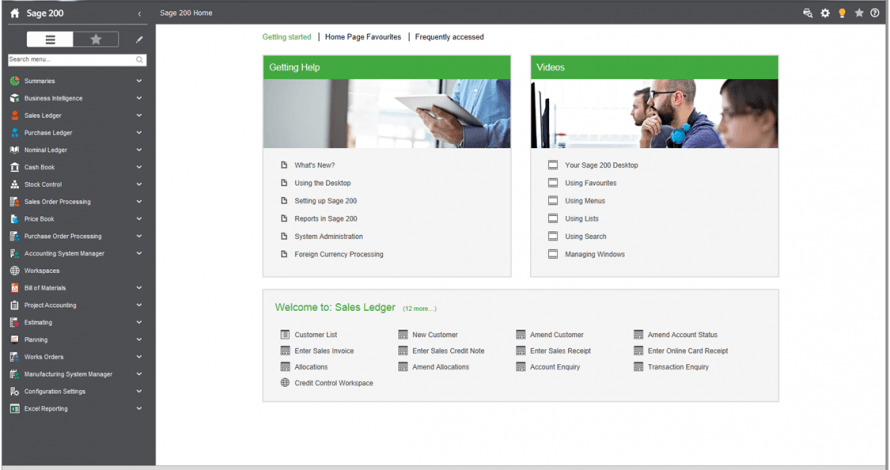Click the Search menu input field
The image size is (890, 470).
77,60
